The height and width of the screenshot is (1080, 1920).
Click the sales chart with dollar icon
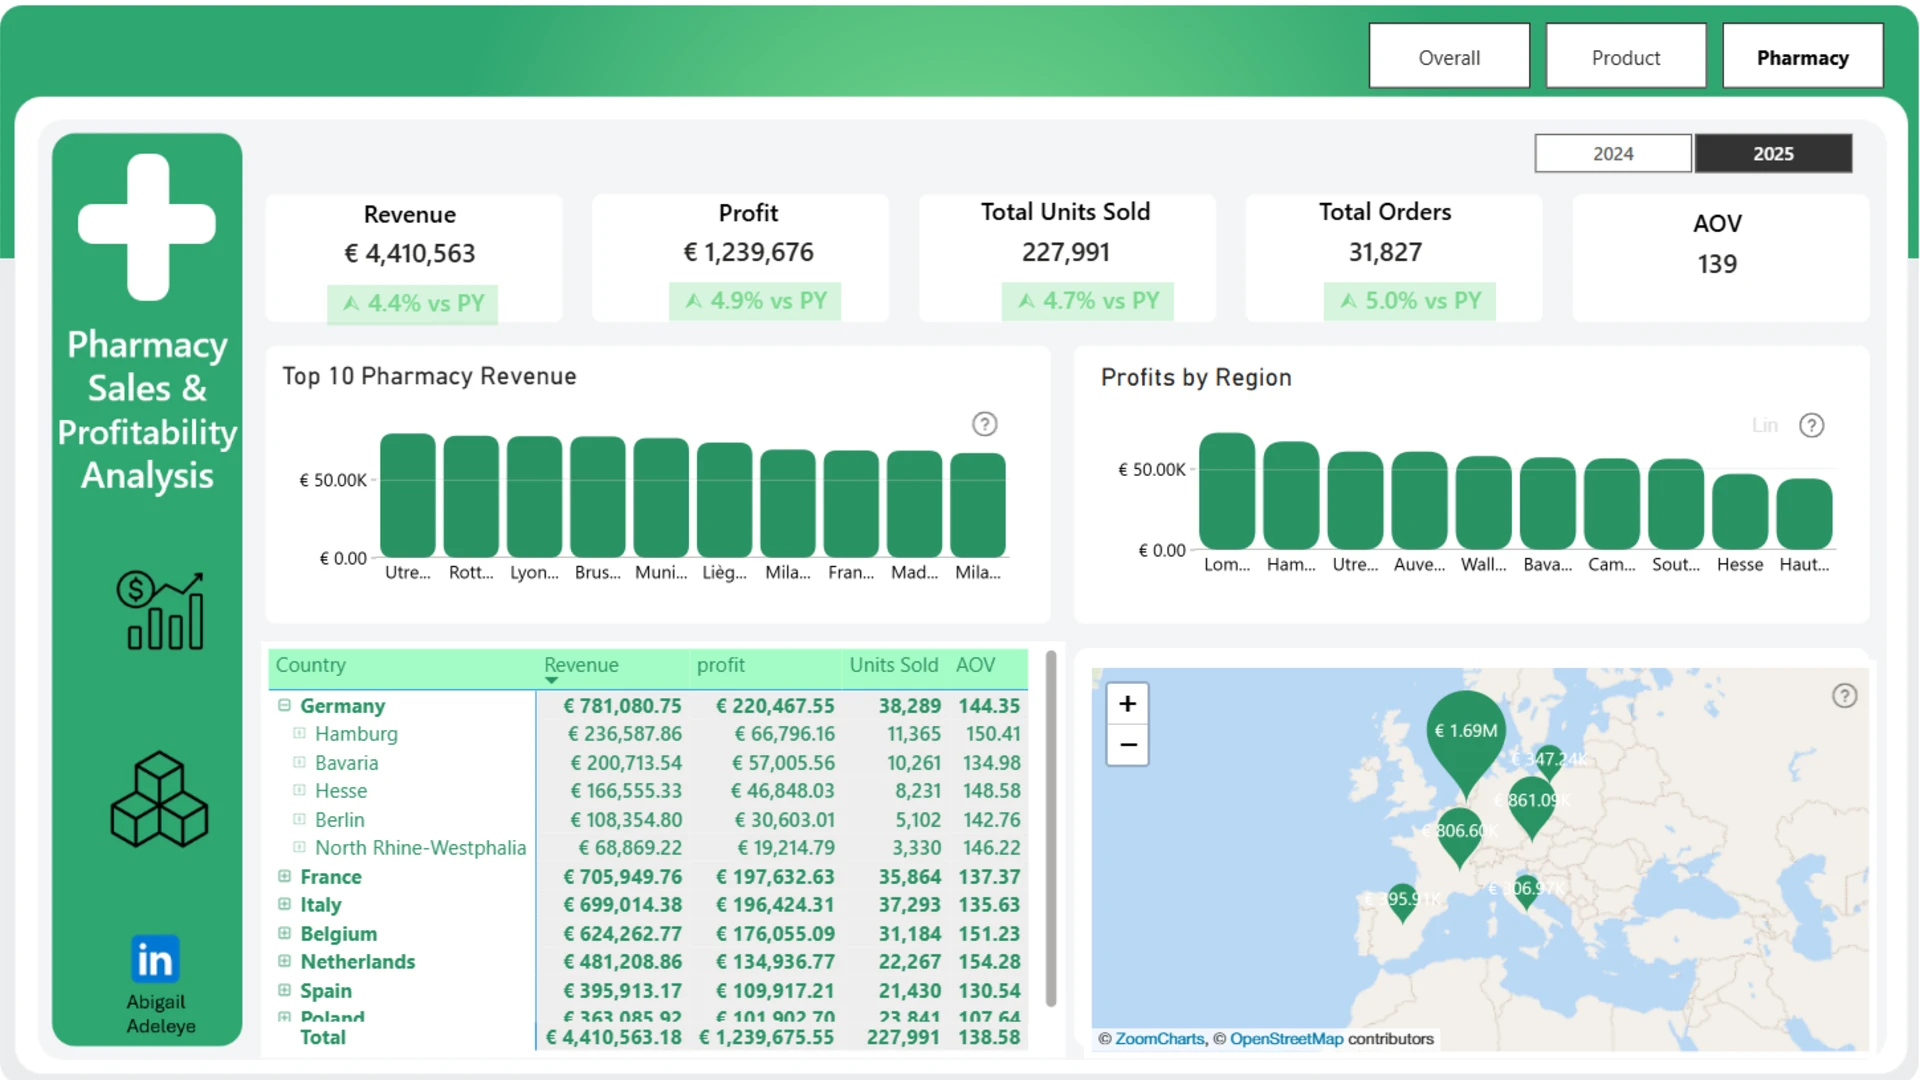pos(160,610)
